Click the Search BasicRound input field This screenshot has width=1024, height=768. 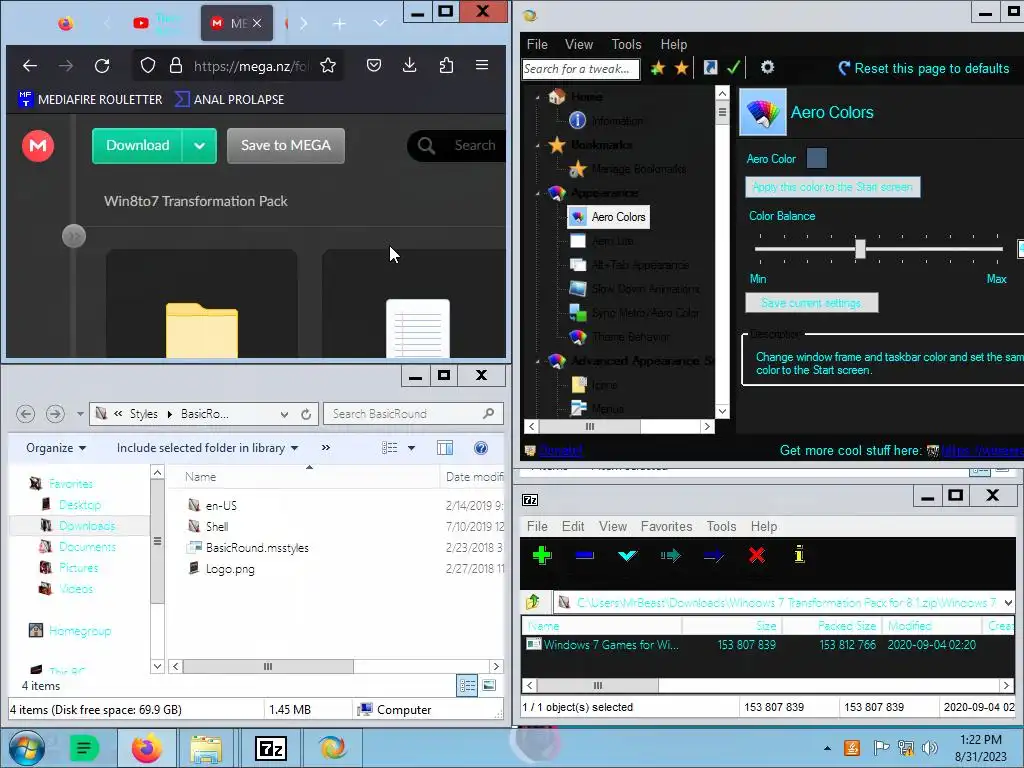pos(413,414)
